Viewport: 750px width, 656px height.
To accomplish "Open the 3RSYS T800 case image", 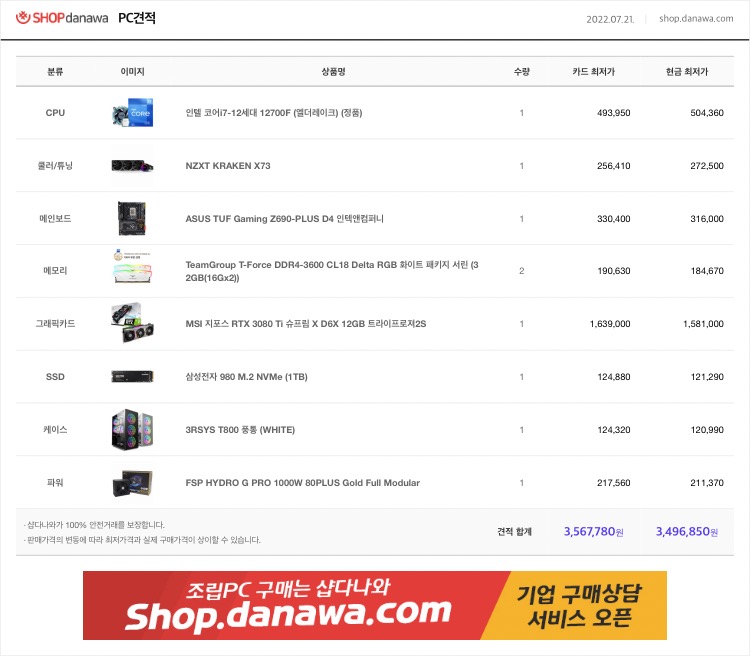I will click(132, 429).
